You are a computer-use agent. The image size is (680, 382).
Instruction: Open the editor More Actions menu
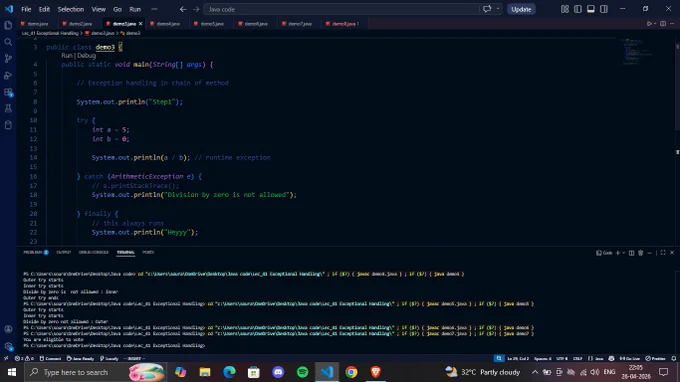(x=672, y=24)
